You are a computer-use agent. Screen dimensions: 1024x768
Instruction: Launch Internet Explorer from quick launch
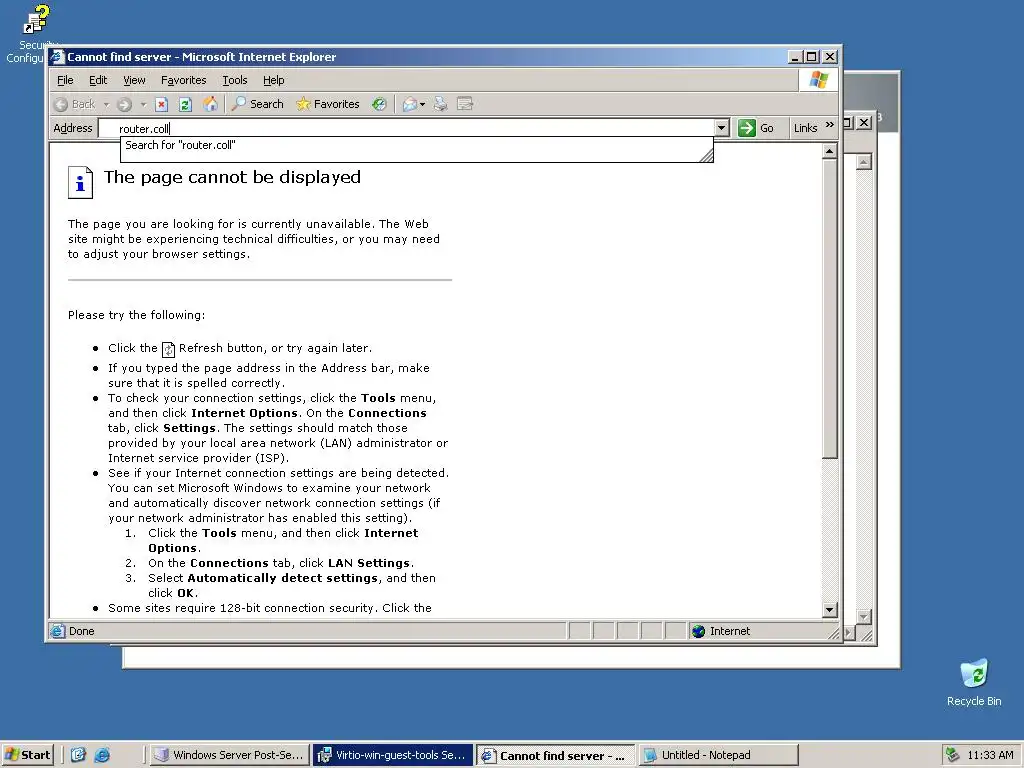(x=102, y=755)
